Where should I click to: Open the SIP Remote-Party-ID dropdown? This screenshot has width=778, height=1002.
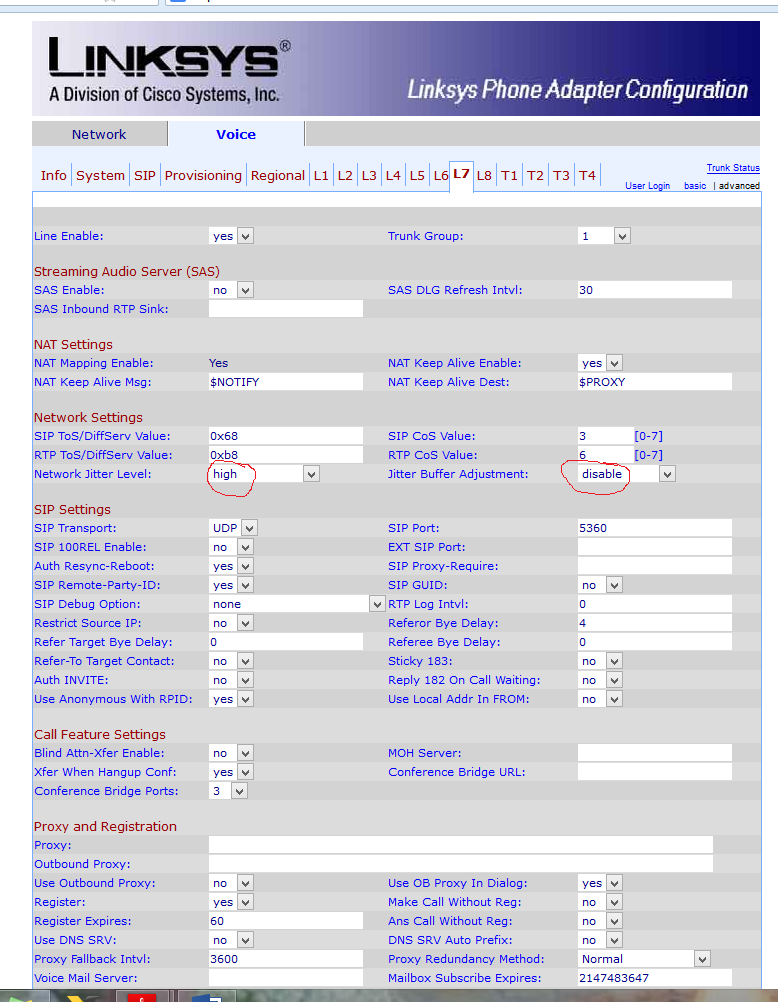coord(231,585)
